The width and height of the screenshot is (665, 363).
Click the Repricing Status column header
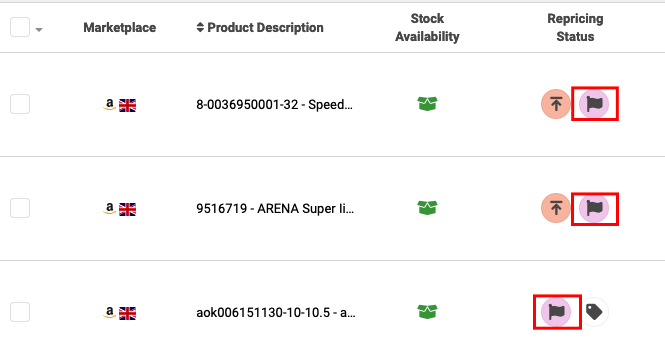575,28
